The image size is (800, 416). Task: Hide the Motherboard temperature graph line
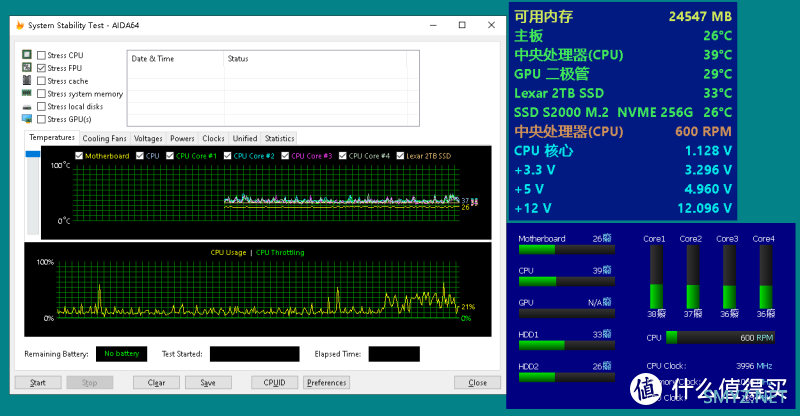tap(79, 156)
